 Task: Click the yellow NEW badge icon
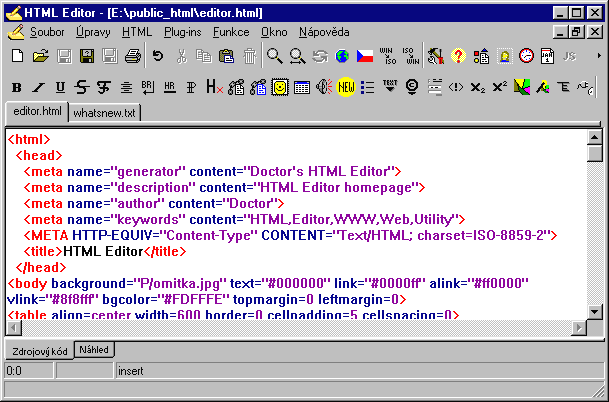(346, 87)
